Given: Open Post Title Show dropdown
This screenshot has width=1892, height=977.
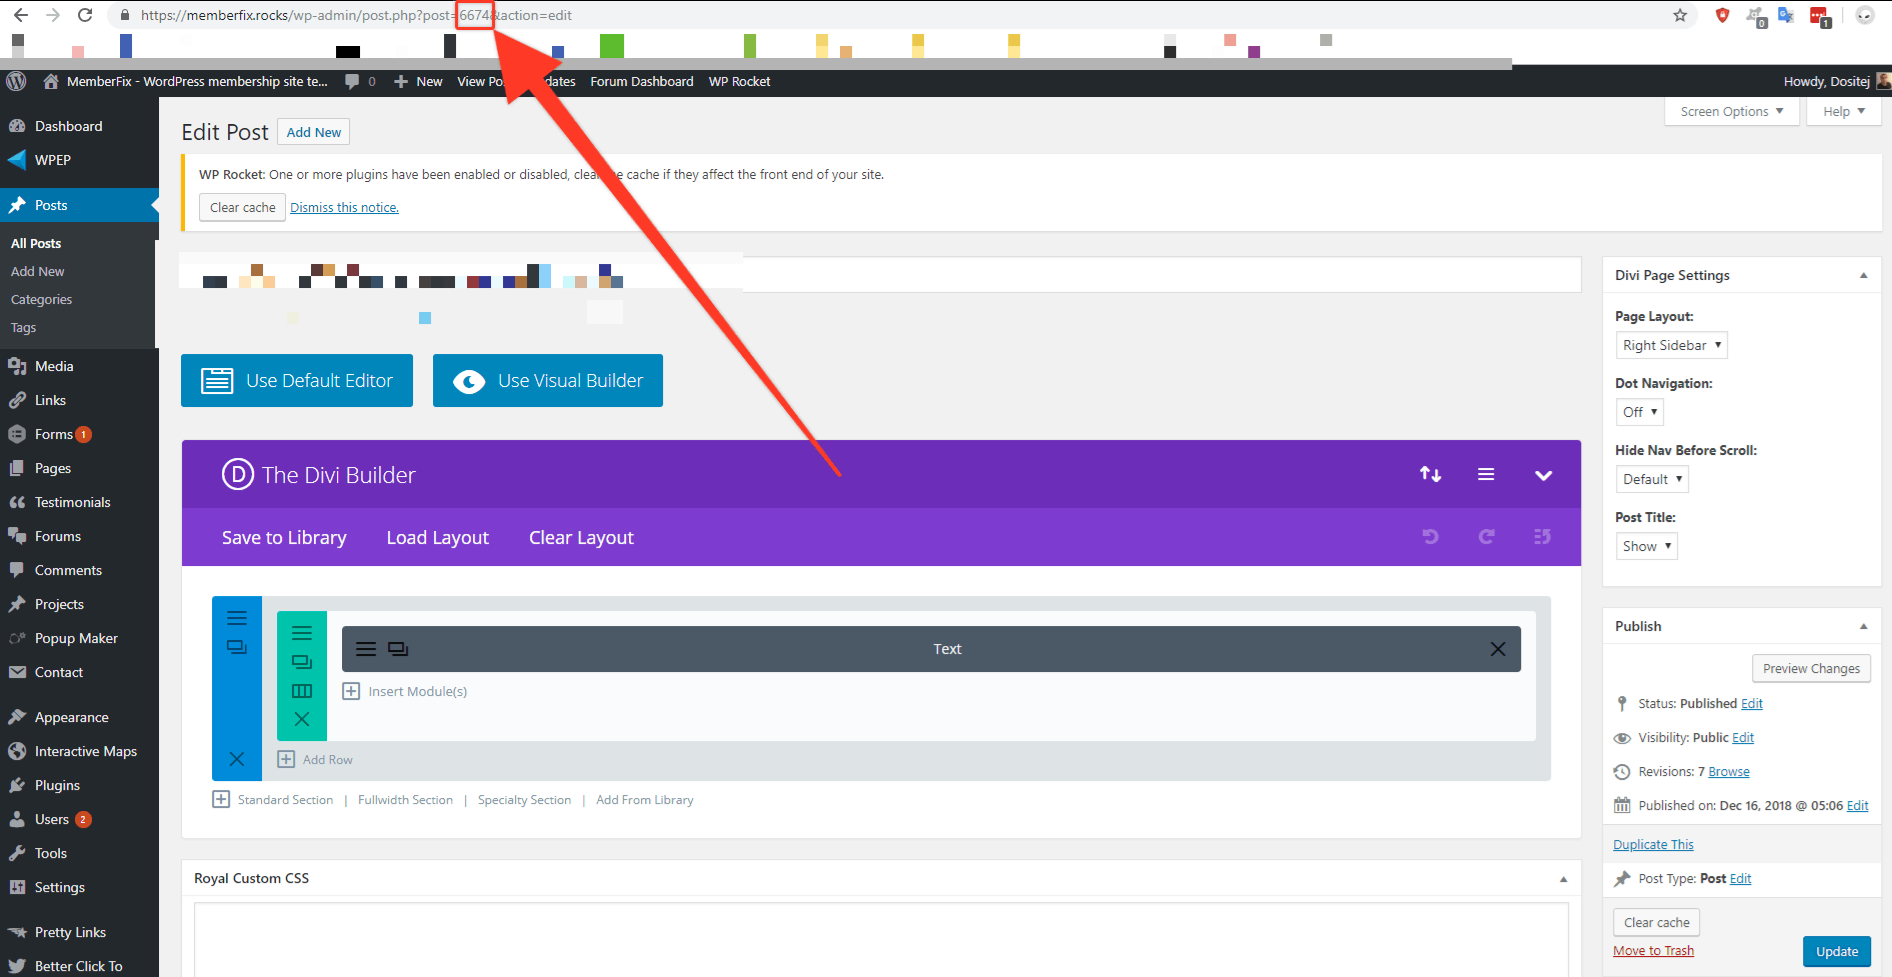Looking at the screenshot, I should (x=1646, y=546).
